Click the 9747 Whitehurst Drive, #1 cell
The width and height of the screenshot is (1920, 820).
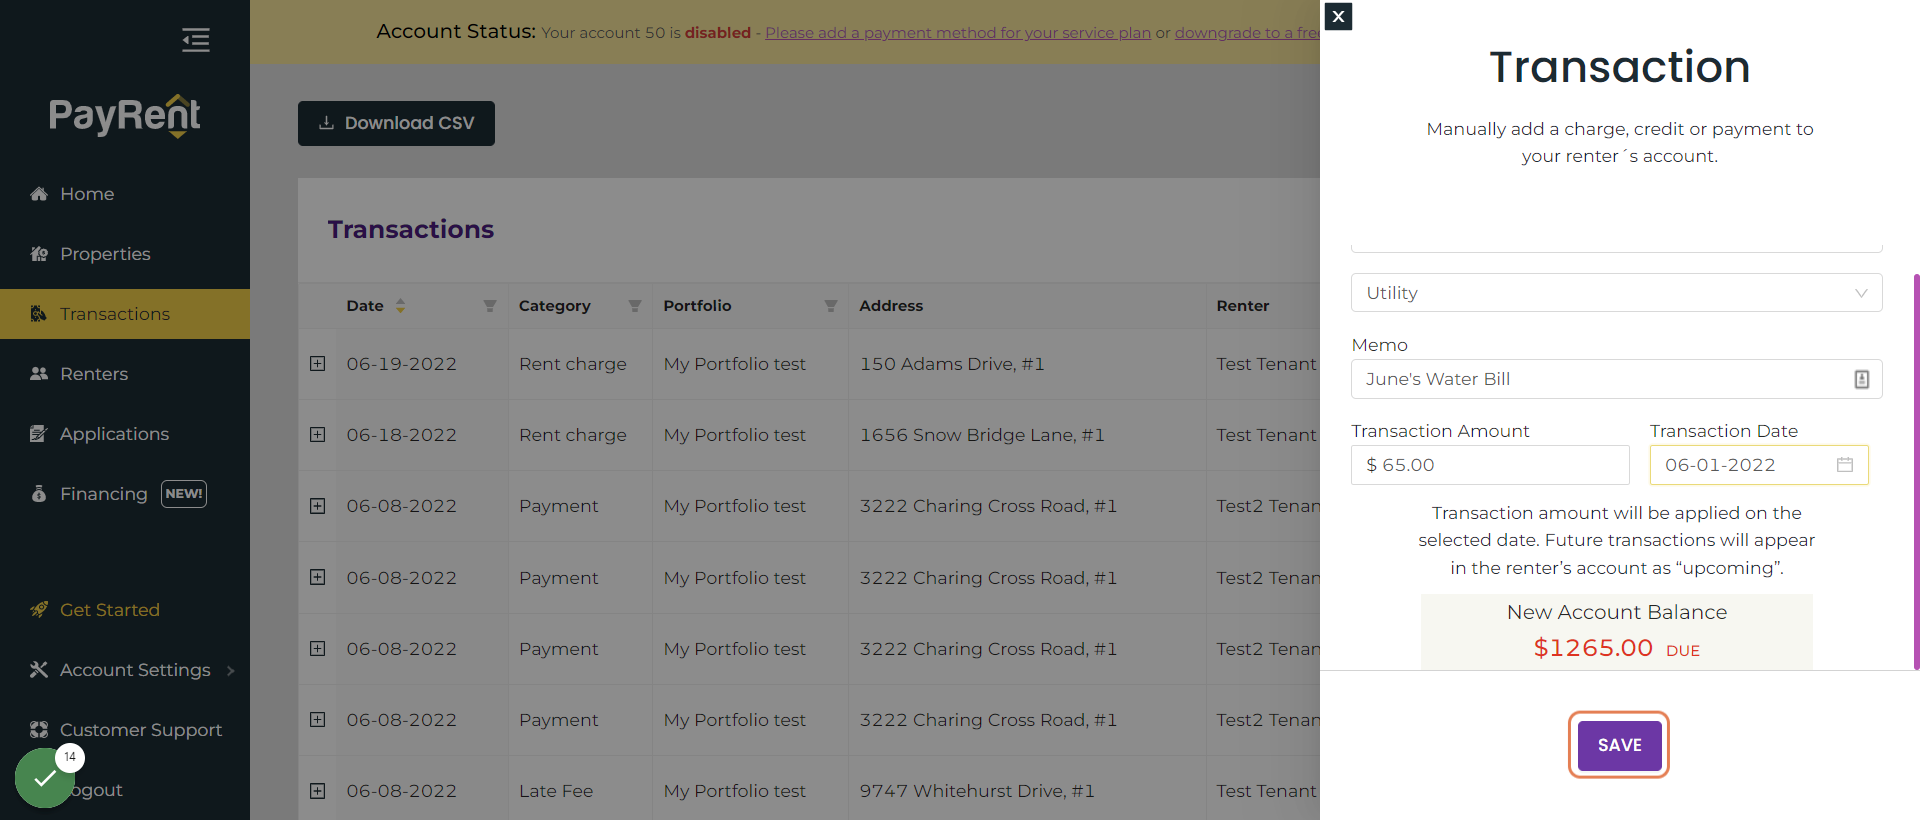[x=977, y=791]
